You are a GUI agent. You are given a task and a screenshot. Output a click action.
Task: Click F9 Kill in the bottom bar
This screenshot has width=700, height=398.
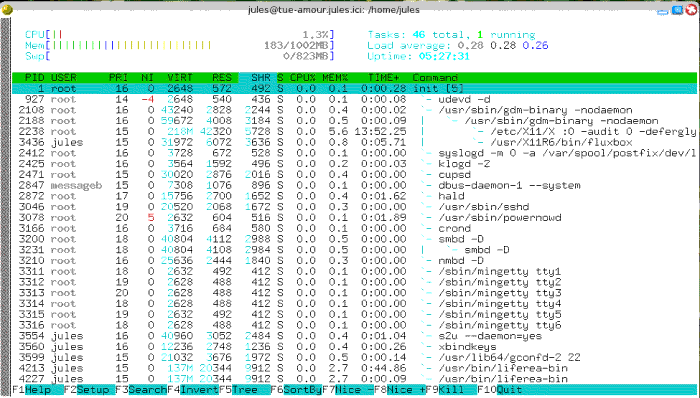(451, 390)
